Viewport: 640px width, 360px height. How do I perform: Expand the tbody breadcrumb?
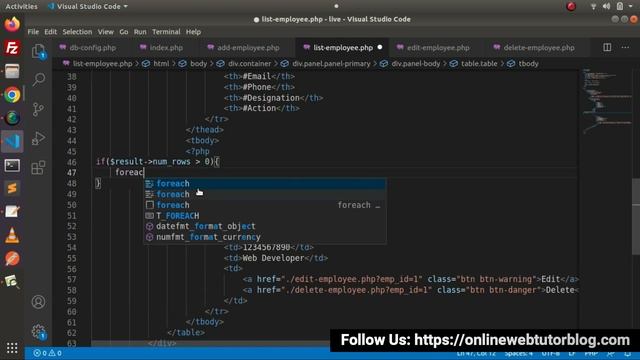(528, 64)
